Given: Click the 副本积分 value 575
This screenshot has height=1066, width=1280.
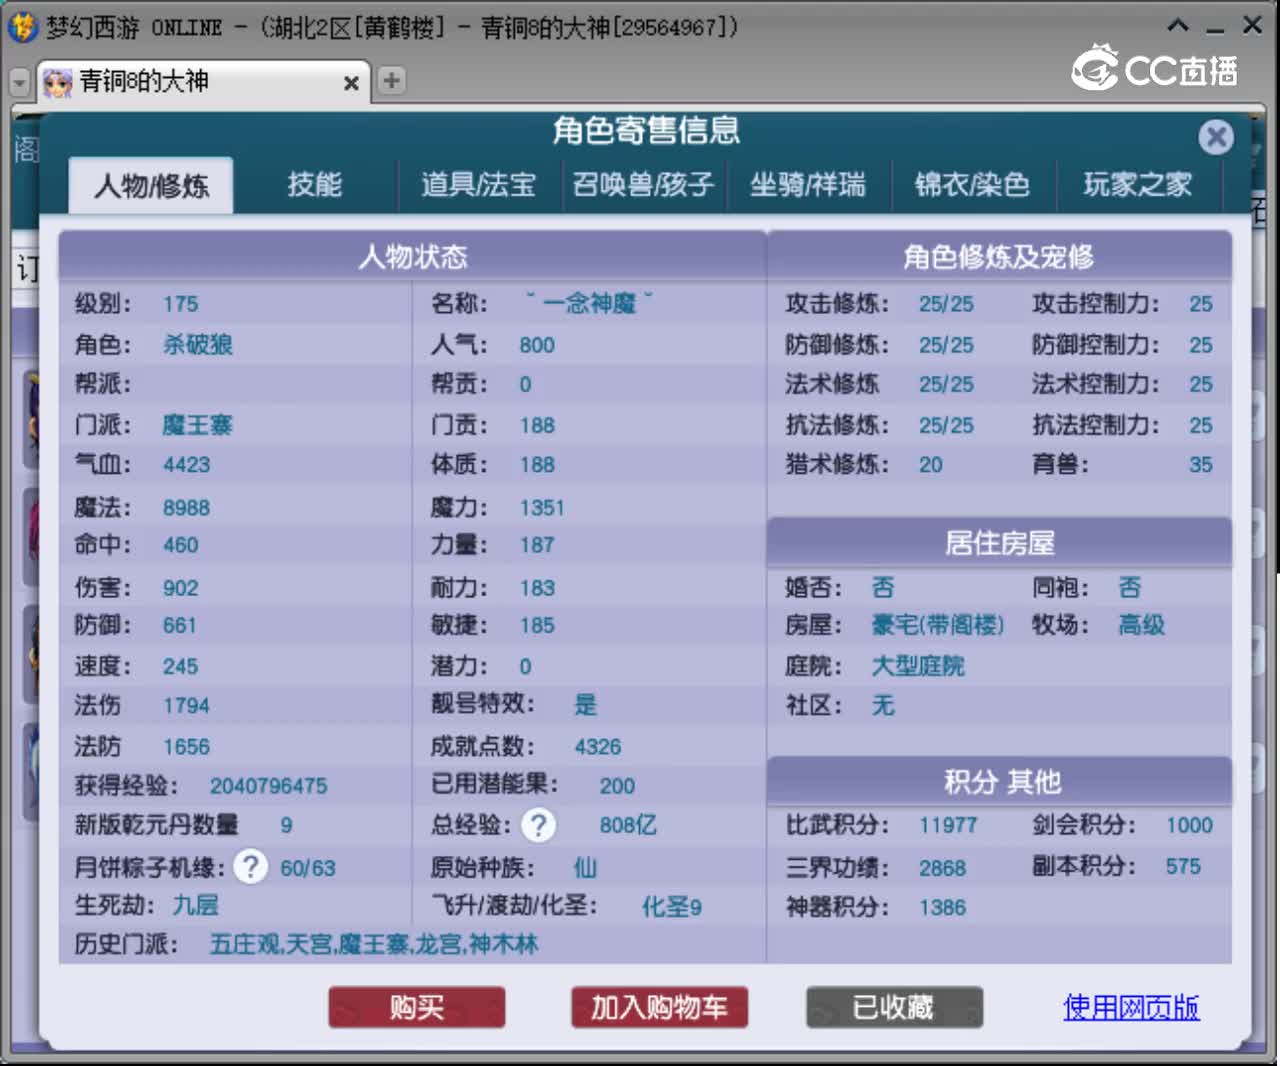Looking at the screenshot, I should tap(1183, 866).
